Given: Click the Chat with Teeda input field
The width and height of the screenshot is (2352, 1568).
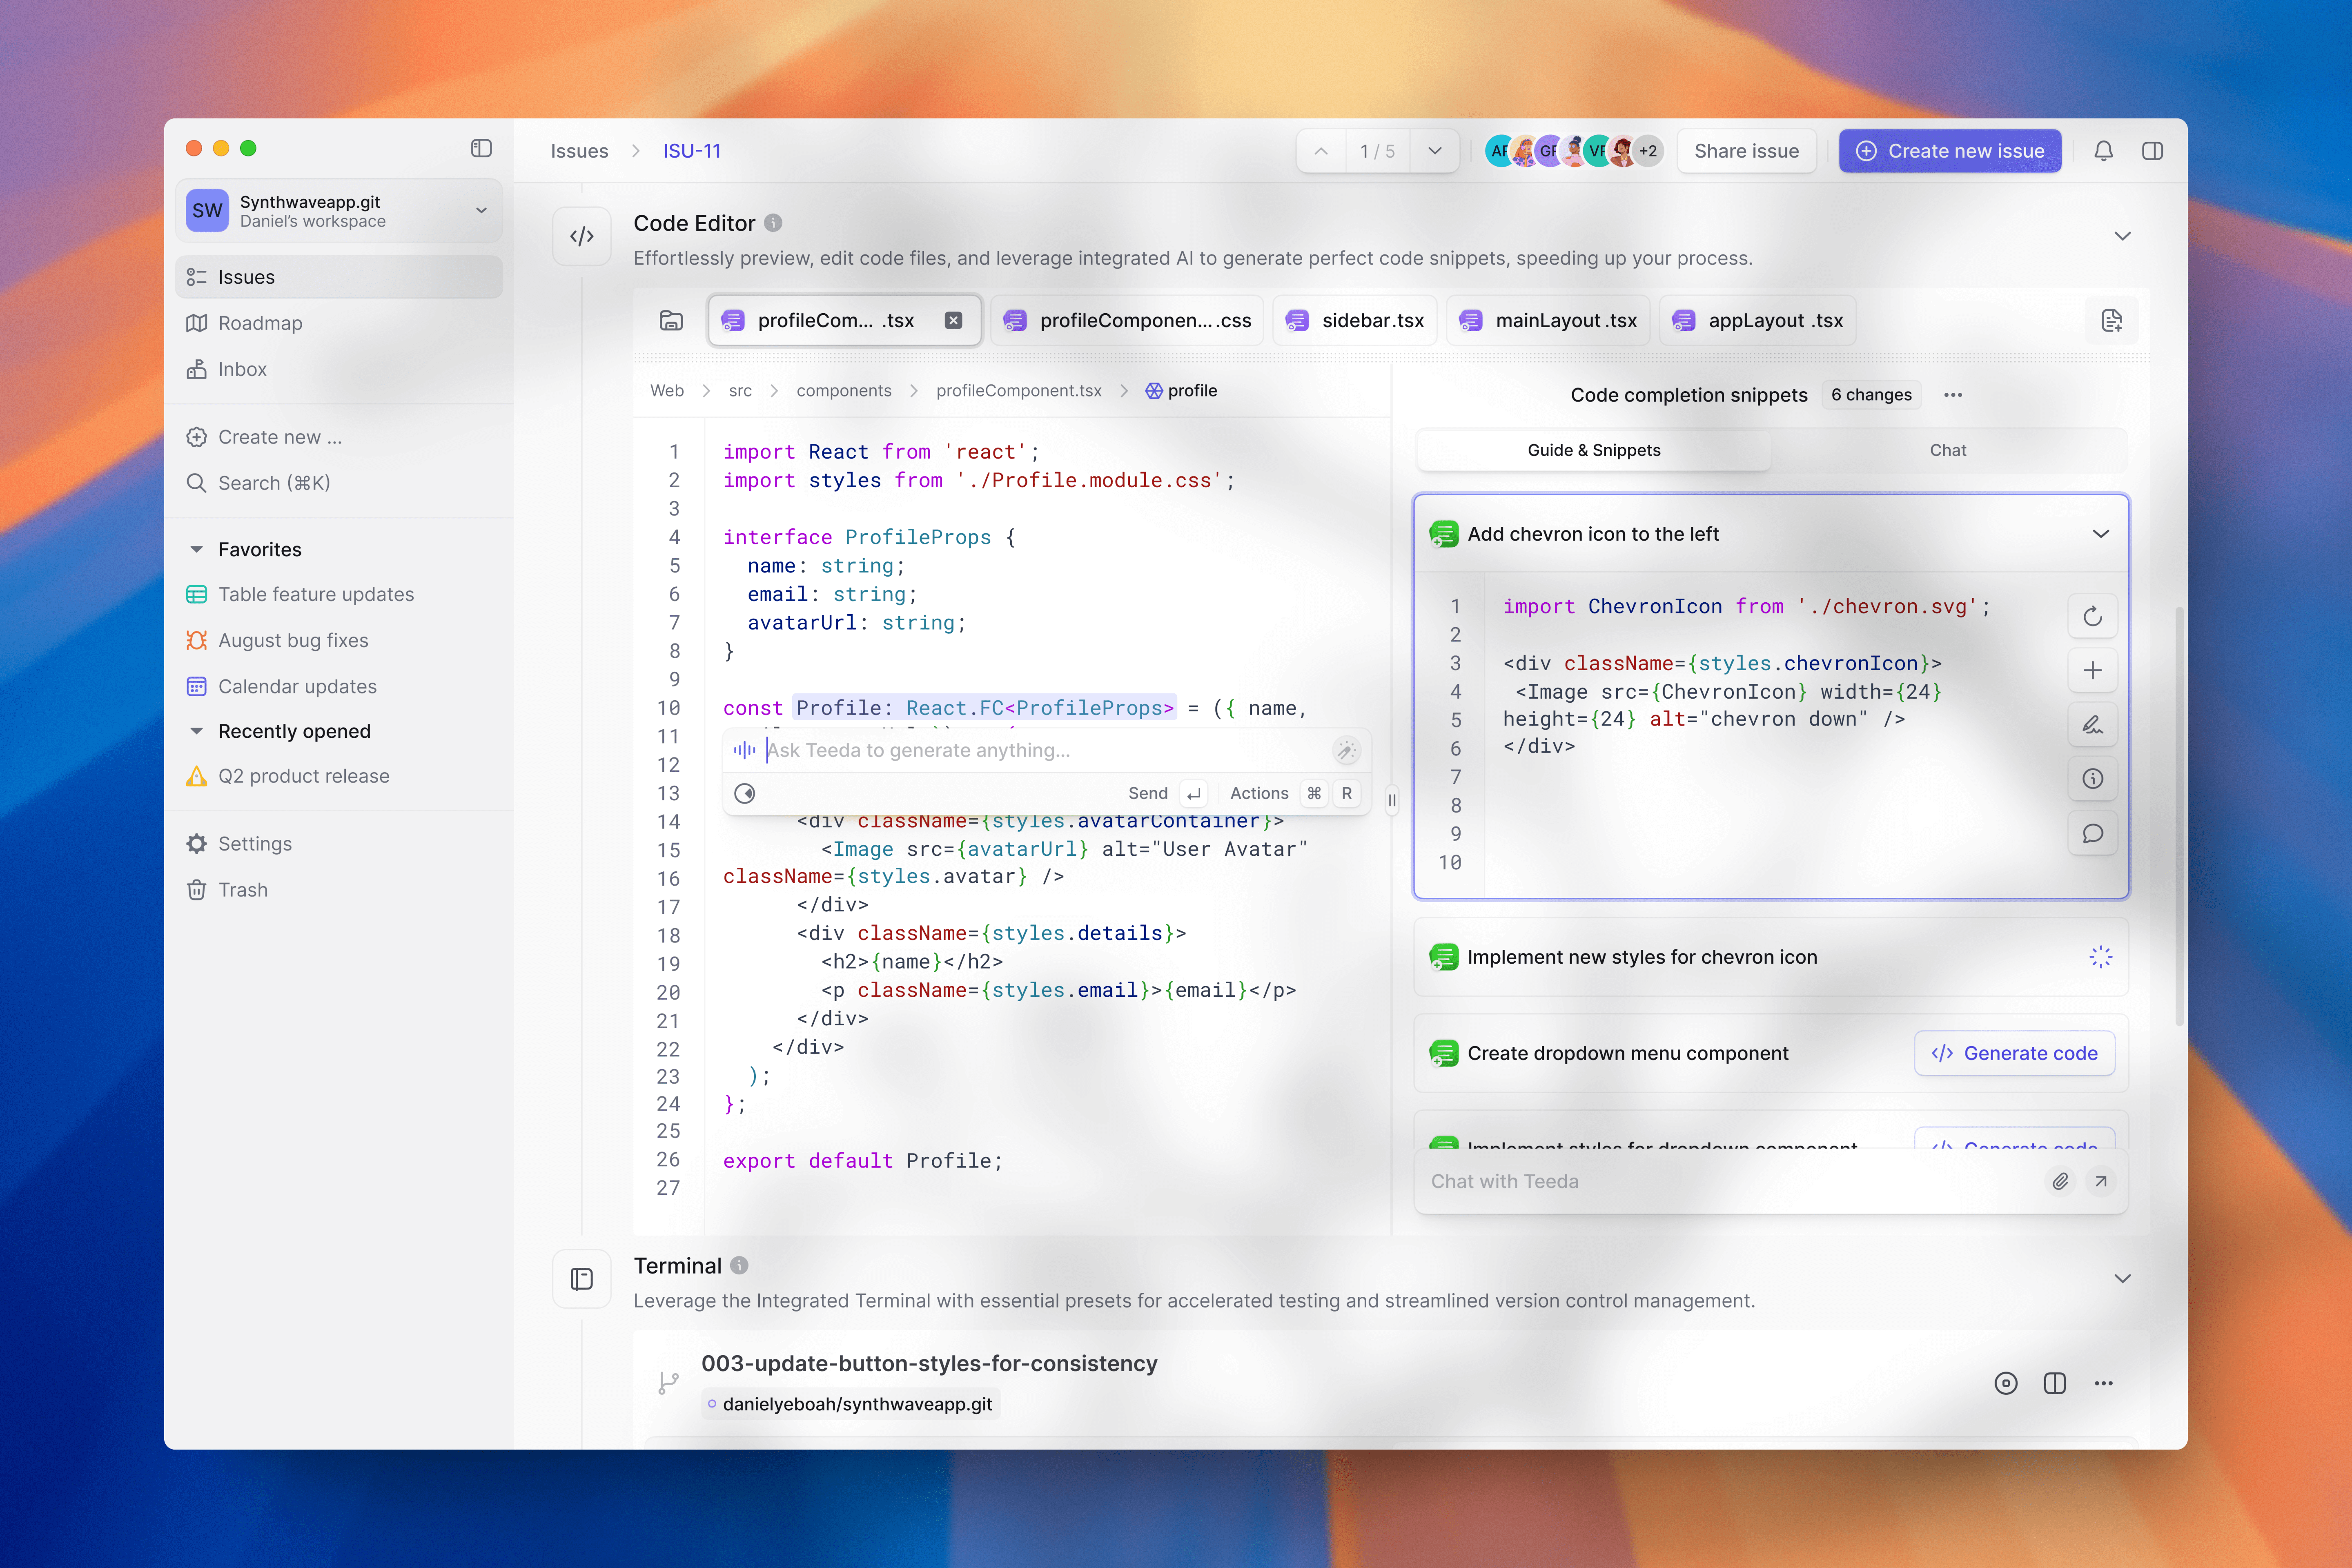Looking at the screenshot, I should tap(1720, 1181).
